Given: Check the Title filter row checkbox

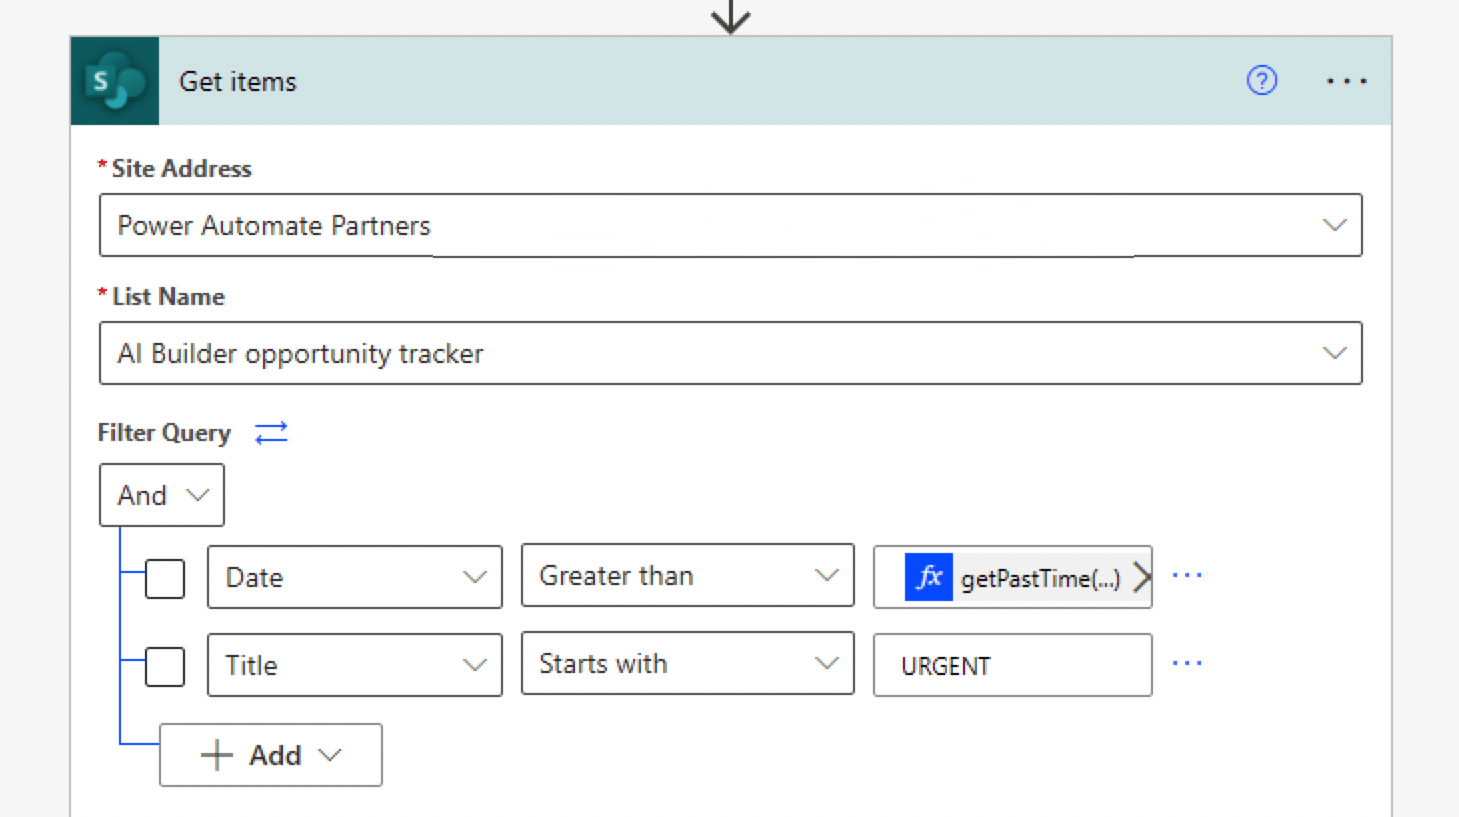Looking at the screenshot, I should coord(165,666).
